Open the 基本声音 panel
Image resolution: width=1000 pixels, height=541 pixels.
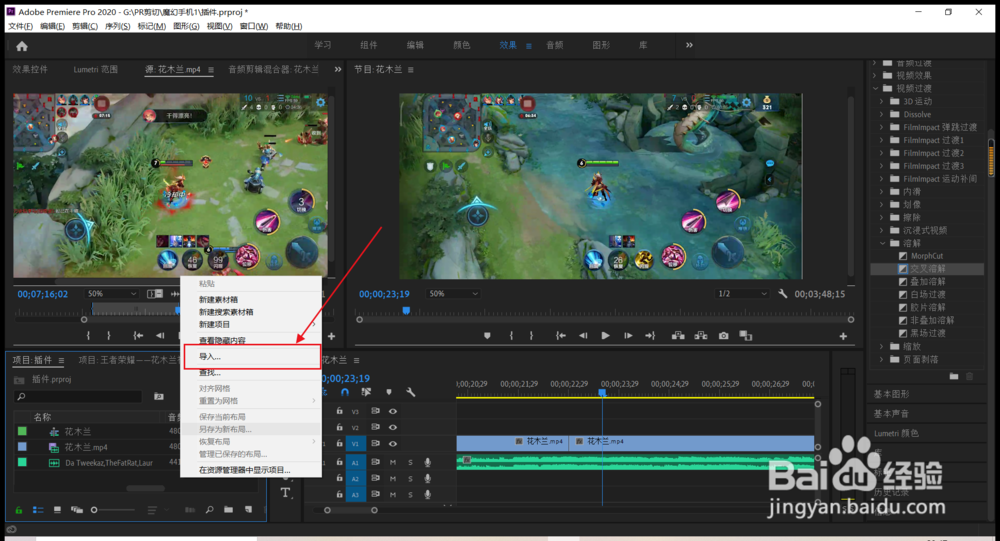[891, 414]
